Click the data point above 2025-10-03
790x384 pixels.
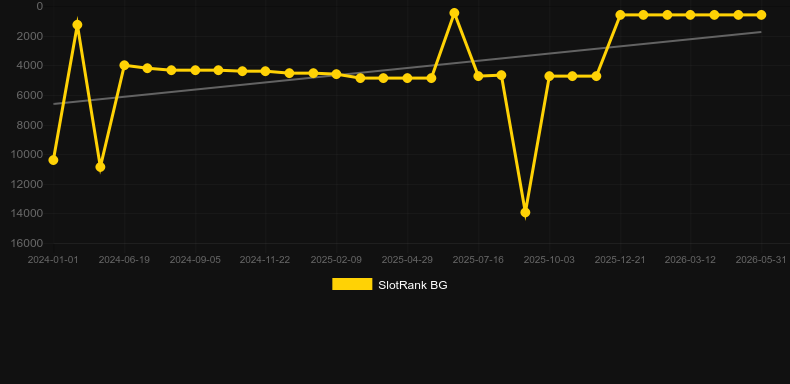click(549, 76)
